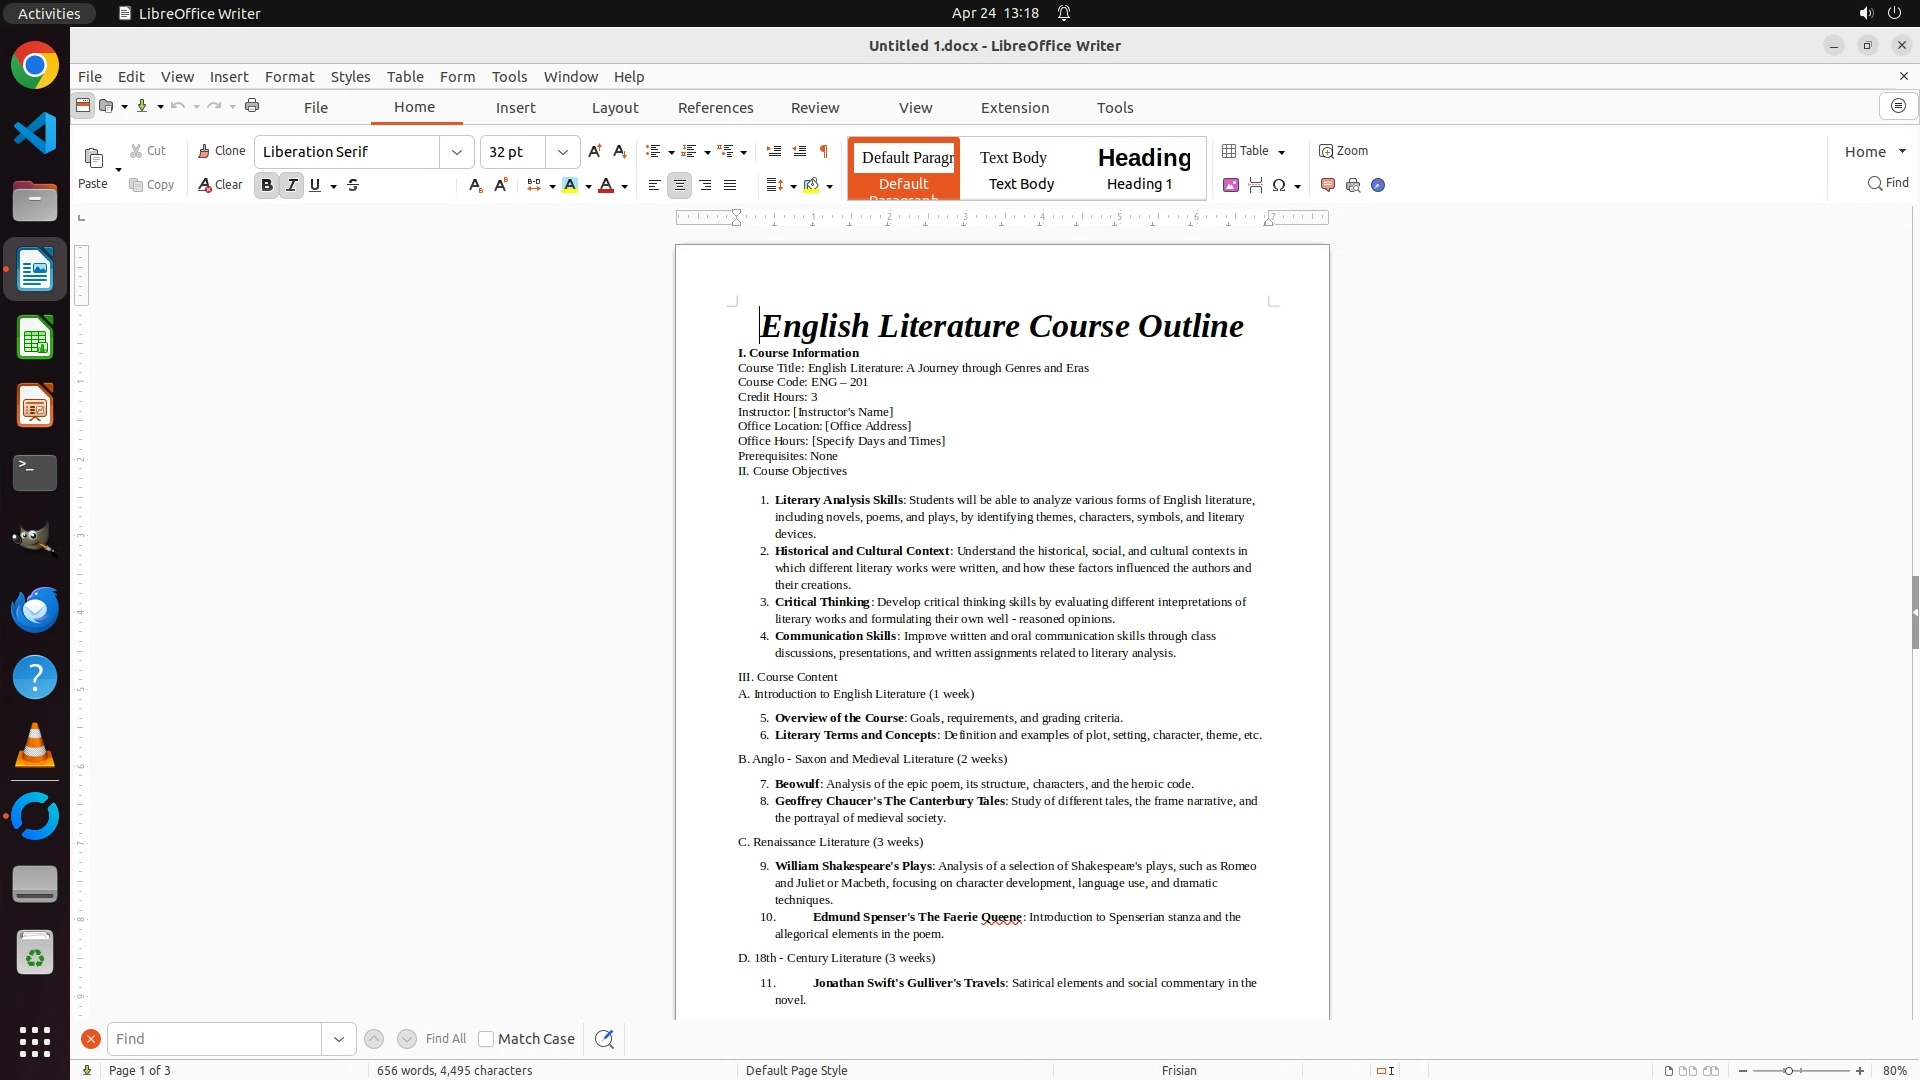Image resolution: width=1920 pixels, height=1080 pixels.
Task: Click the Clone formatting button
Action: (x=221, y=151)
